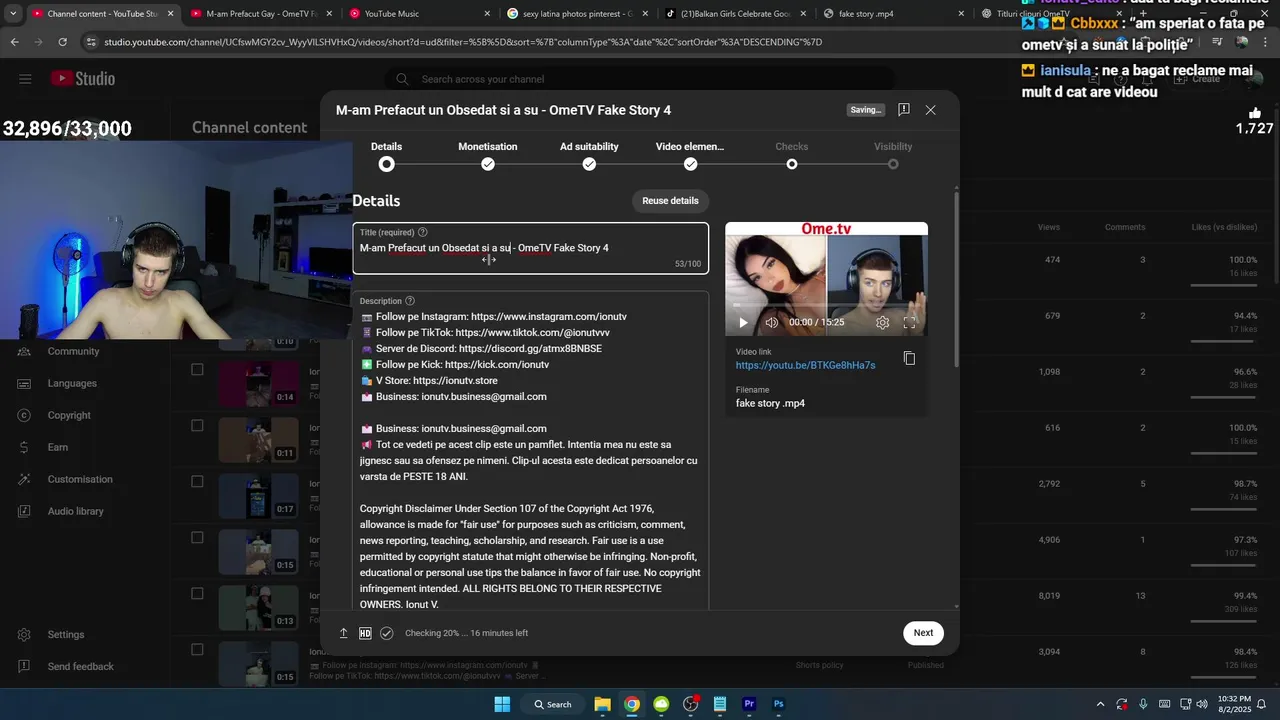Go back in the browser
Viewport: 1280px width, 720px height.
[x=14, y=42]
